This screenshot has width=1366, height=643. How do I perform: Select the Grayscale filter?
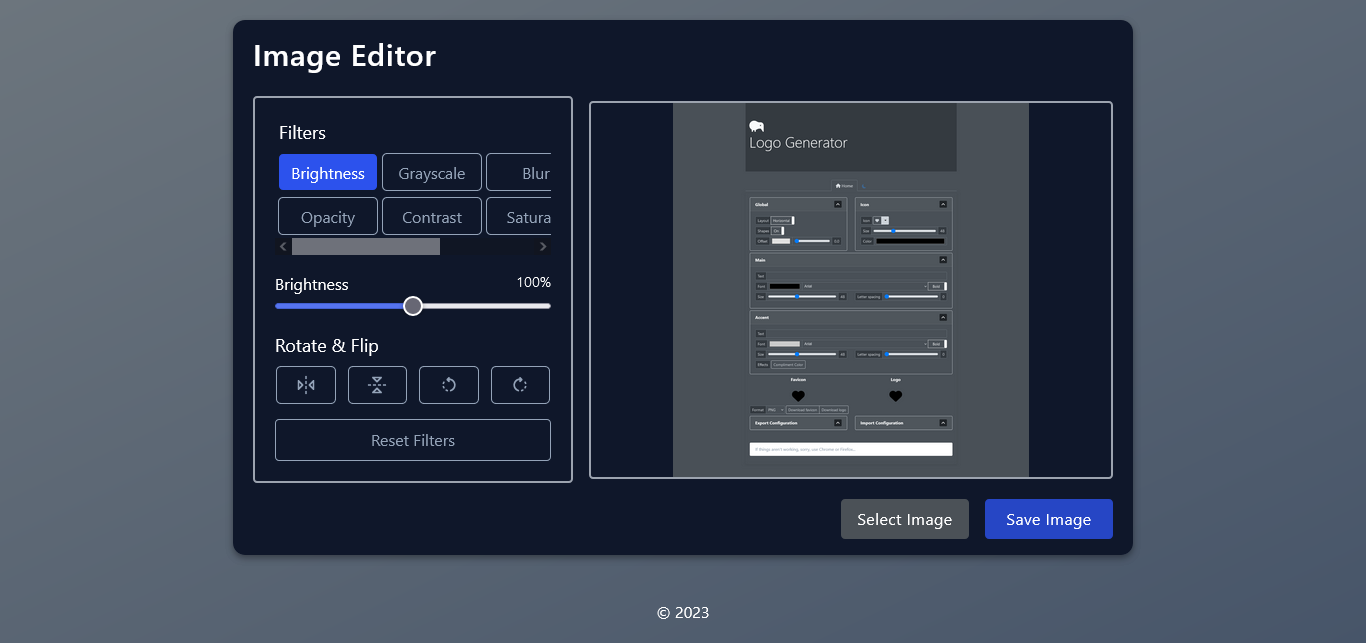pos(431,172)
